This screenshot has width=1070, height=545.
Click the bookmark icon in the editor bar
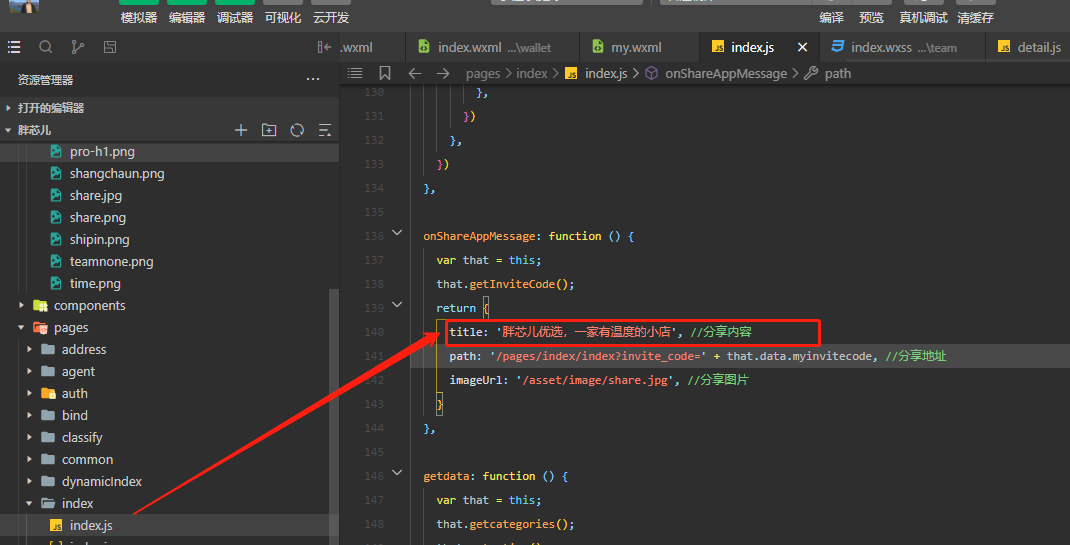[385, 73]
